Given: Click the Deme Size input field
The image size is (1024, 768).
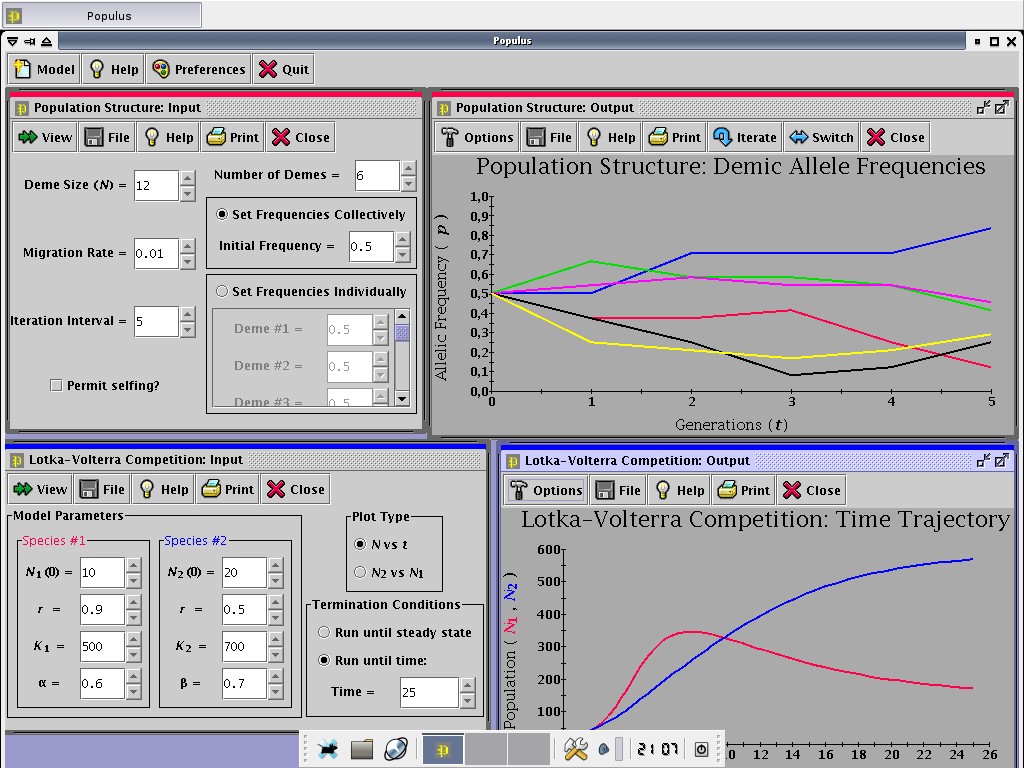Looking at the screenshot, I should [x=157, y=185].
